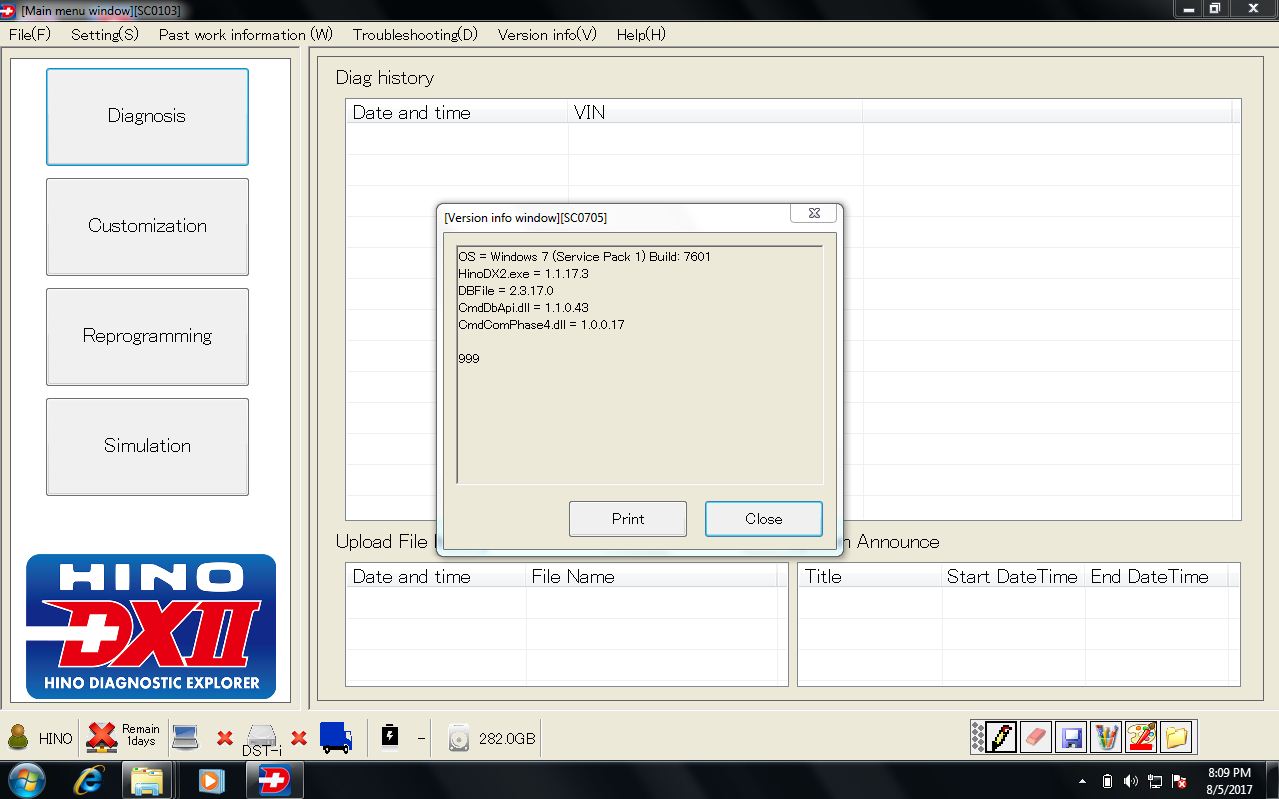This screenshot has width=1279, height=799.
Task: Open the yellow folder icon in toolbar
Action: pyautogui.click(x=1176, y=738)
